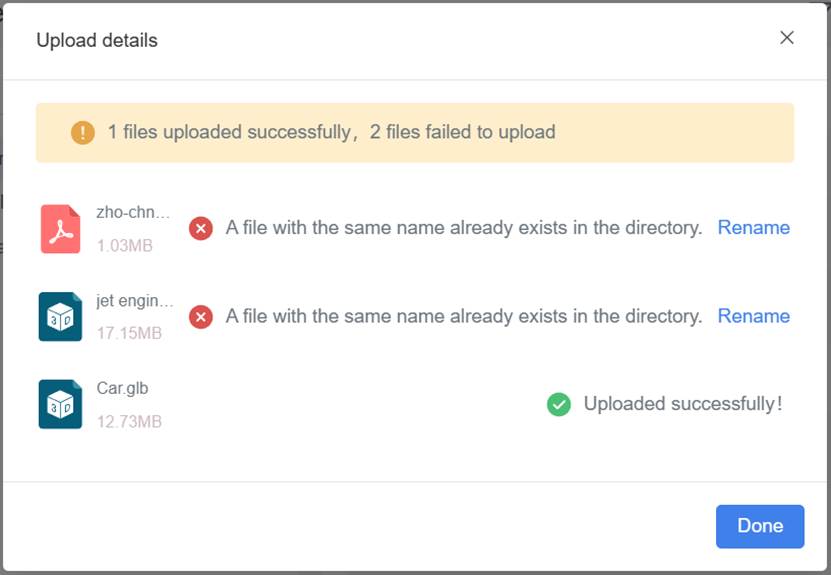Click the 17.15MB file size label
This screenshot has height=575, width=831.
tap(129, 333)
